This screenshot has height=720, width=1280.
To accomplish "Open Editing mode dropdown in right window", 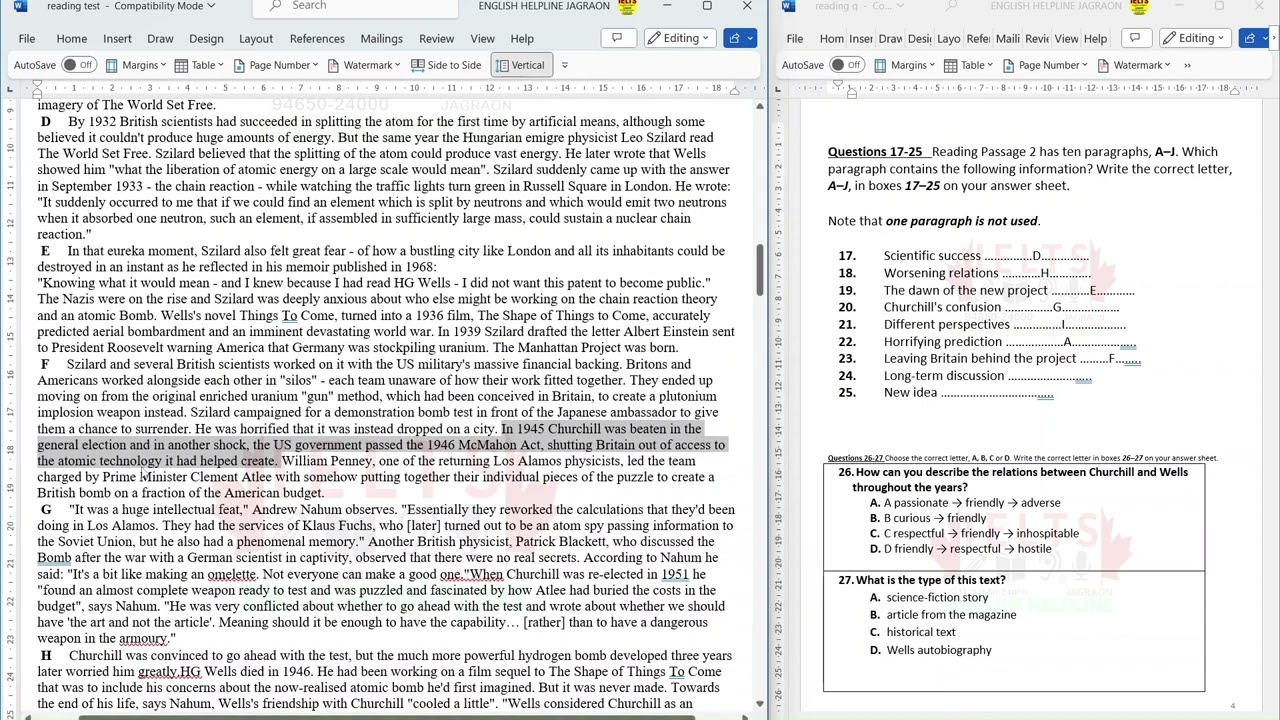I will pyautogui.click(x=1195, y=38).
